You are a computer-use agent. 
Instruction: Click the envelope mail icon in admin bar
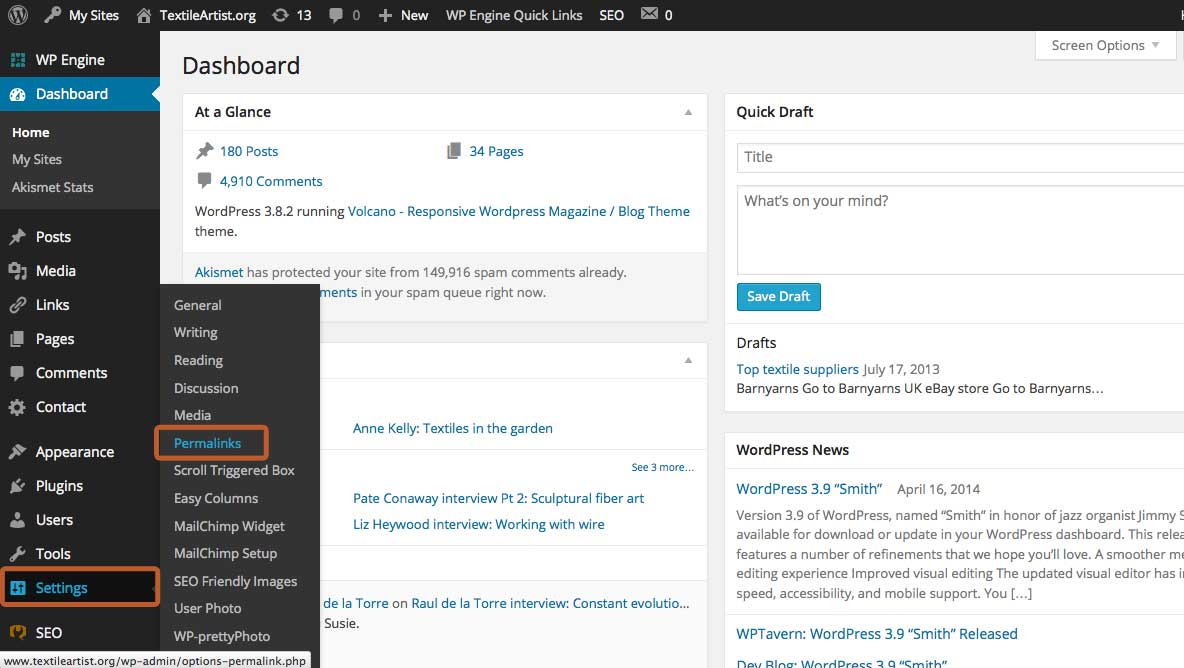pos(649,14)
